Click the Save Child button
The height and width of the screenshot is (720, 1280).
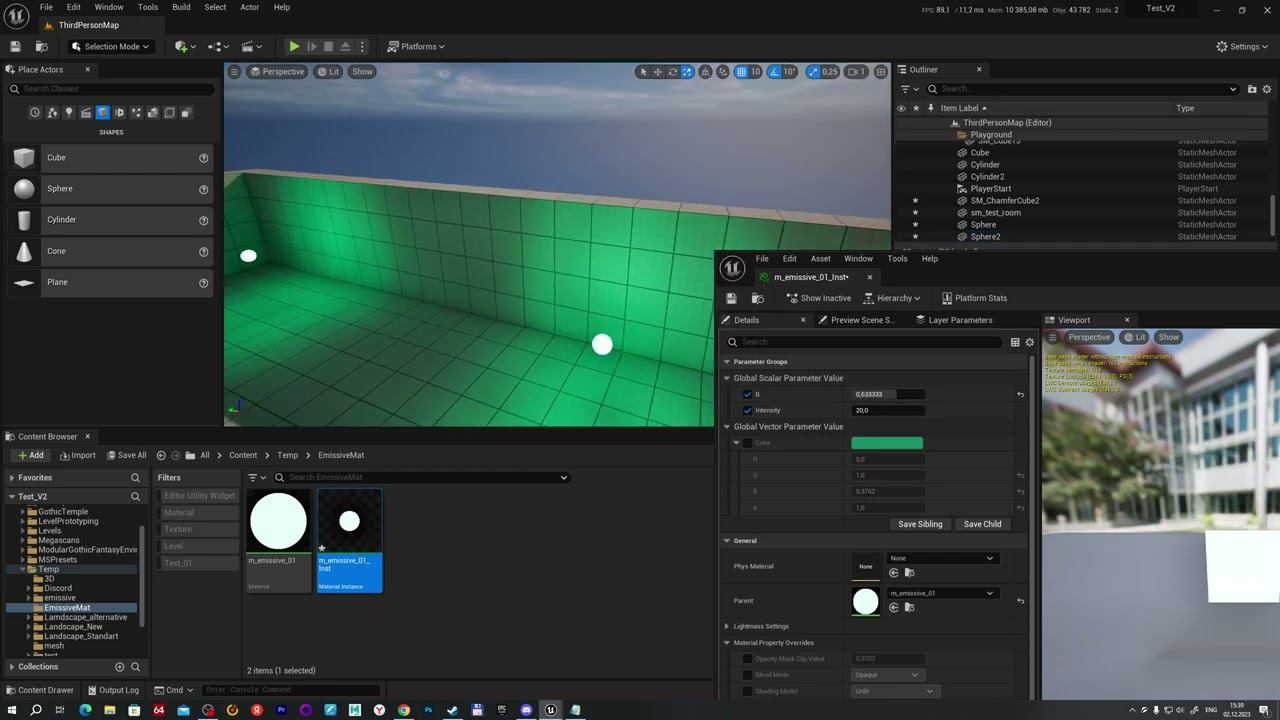tap(982, 524)
